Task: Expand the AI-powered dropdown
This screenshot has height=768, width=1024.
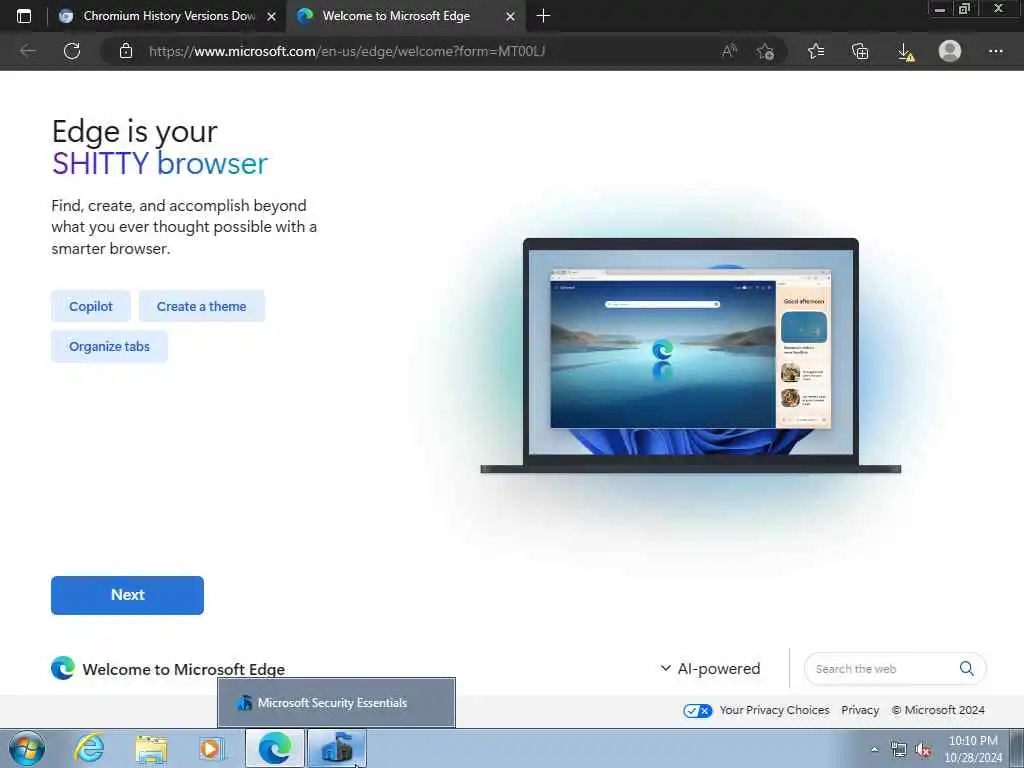Action: tap(710, 669)
